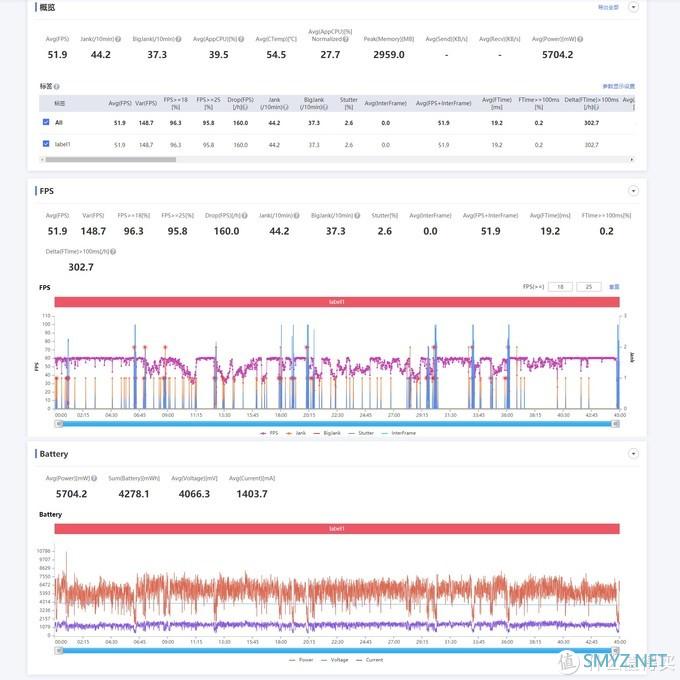680x680 pixels.
Task: Open help icon beside Avg(Power) in overview
Action: coord(580,39)
